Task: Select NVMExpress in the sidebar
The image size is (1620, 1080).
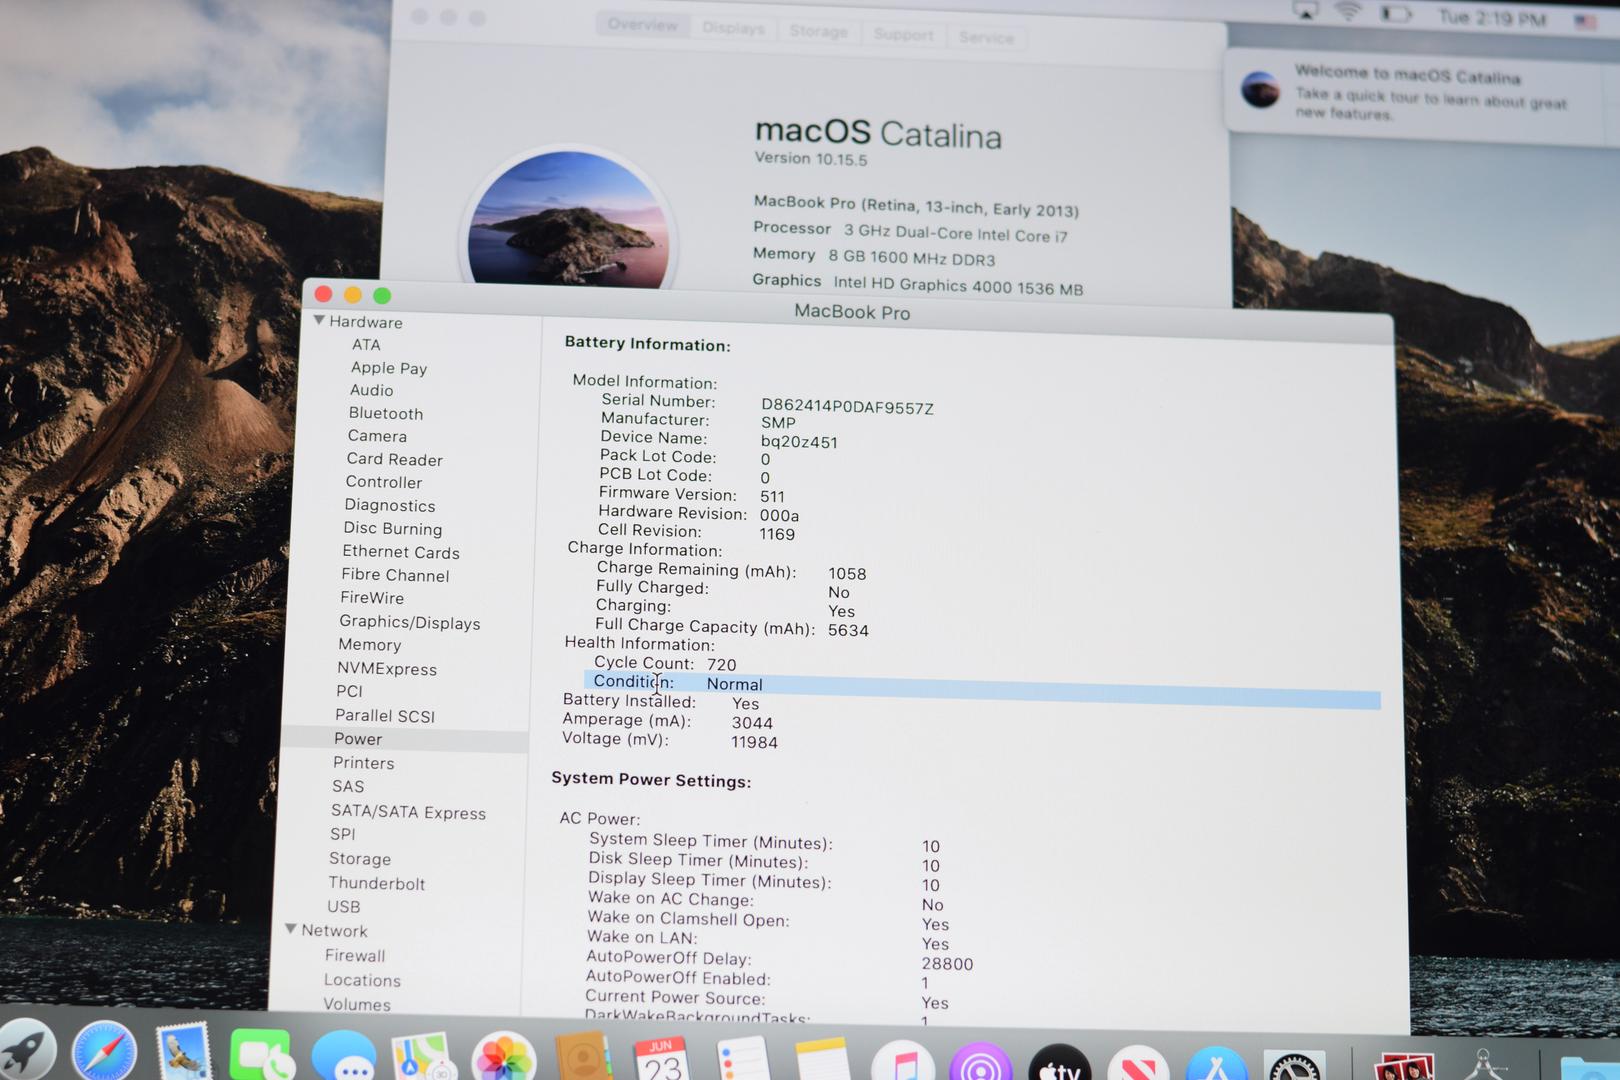Action: pyautogui.click(x=387, y=669)
